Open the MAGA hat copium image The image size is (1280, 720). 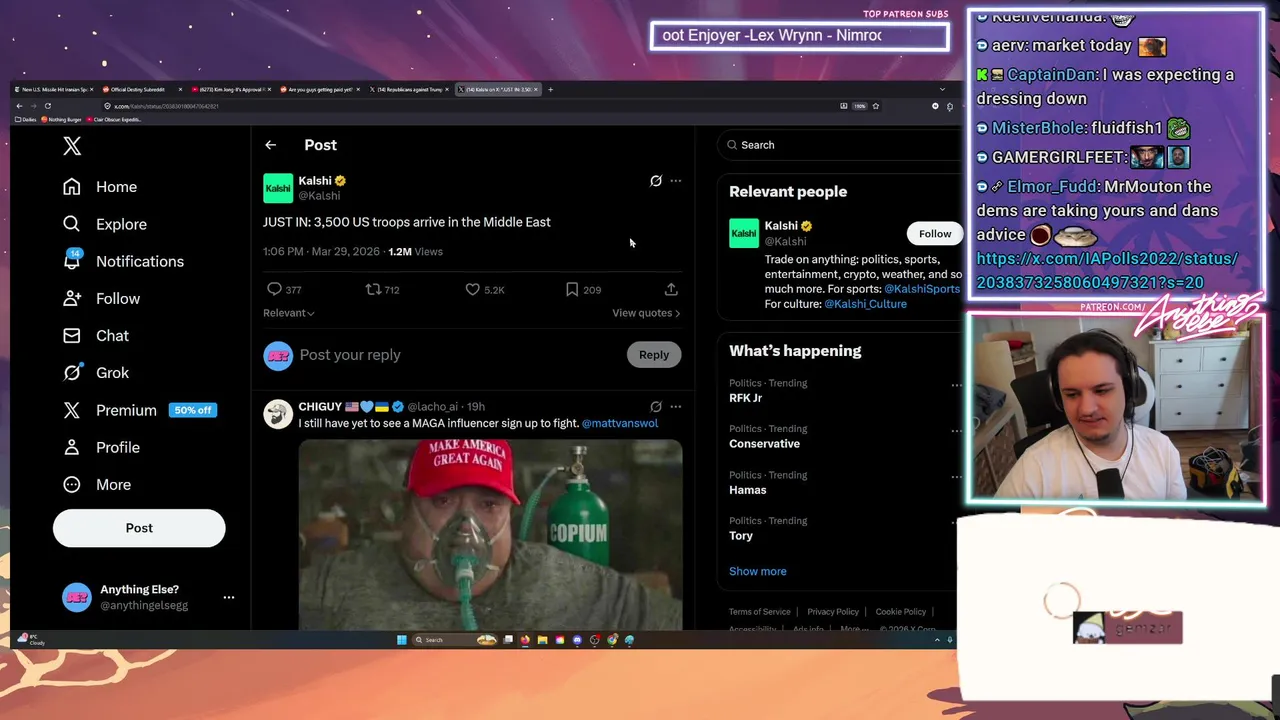pos(490,535)
